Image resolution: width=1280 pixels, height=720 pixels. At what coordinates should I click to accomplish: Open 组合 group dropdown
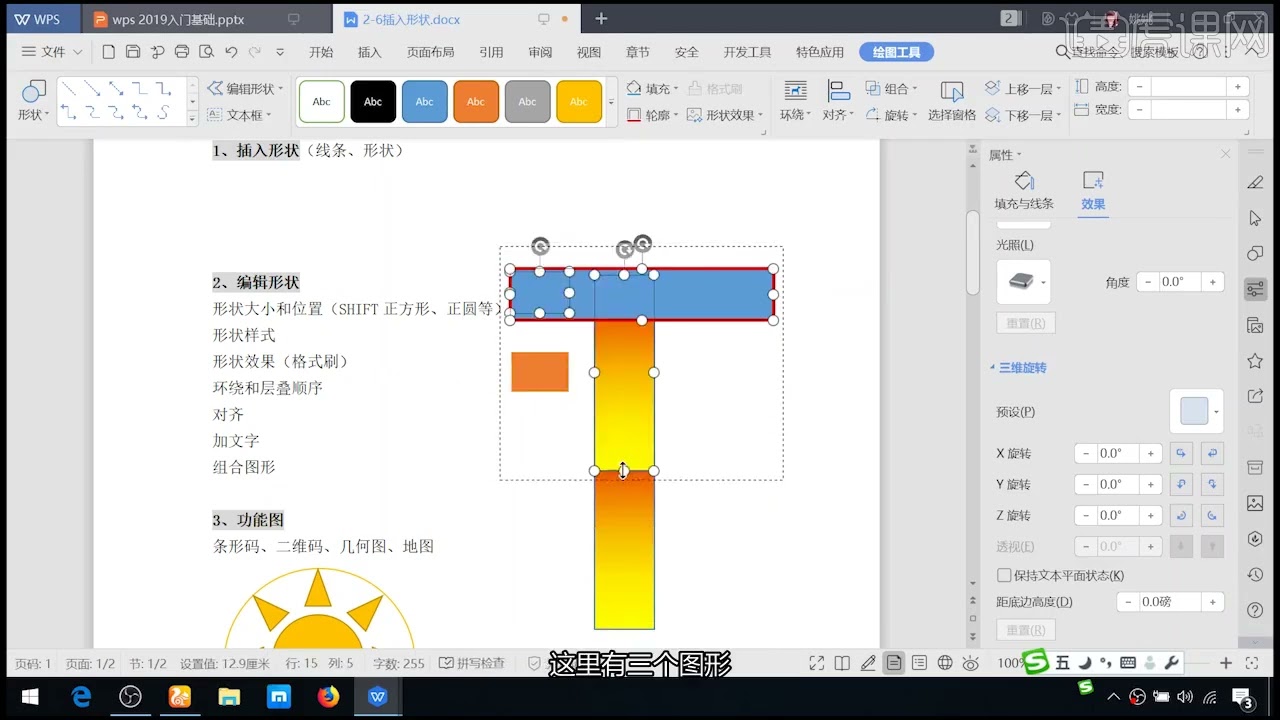tap(891, 88)
